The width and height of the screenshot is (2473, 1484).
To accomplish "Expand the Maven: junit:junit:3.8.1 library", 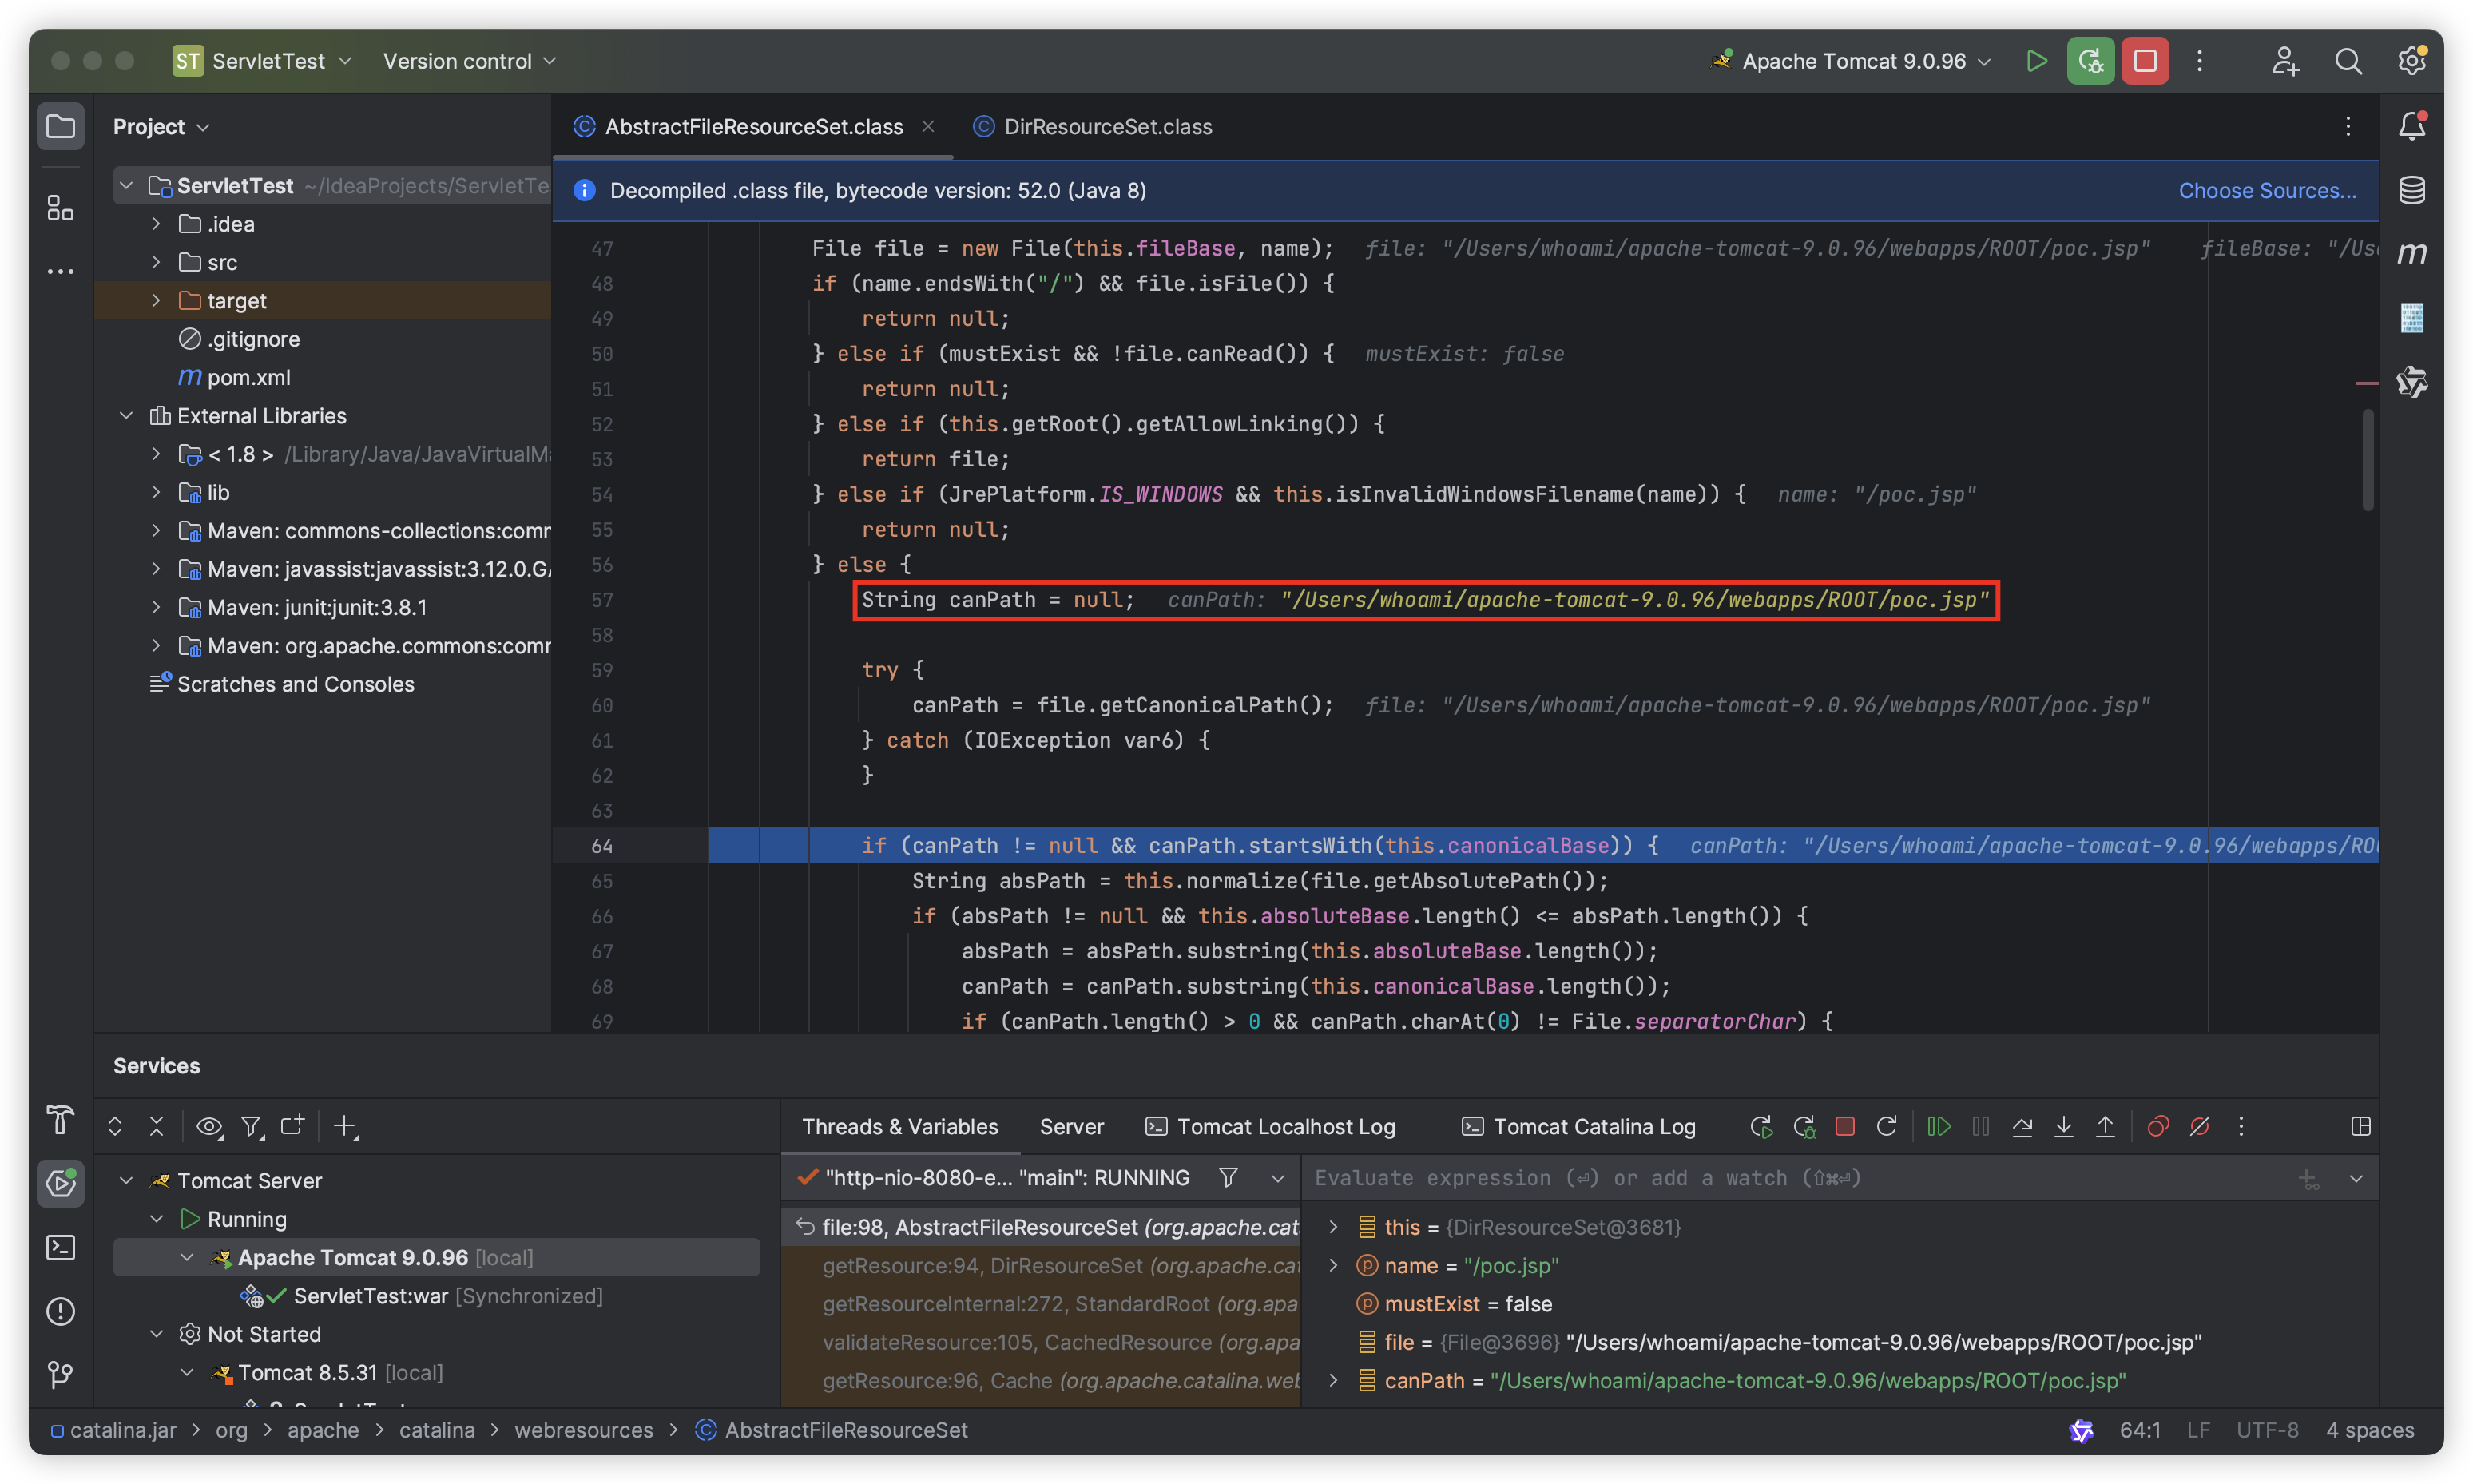I will point(156,607).
